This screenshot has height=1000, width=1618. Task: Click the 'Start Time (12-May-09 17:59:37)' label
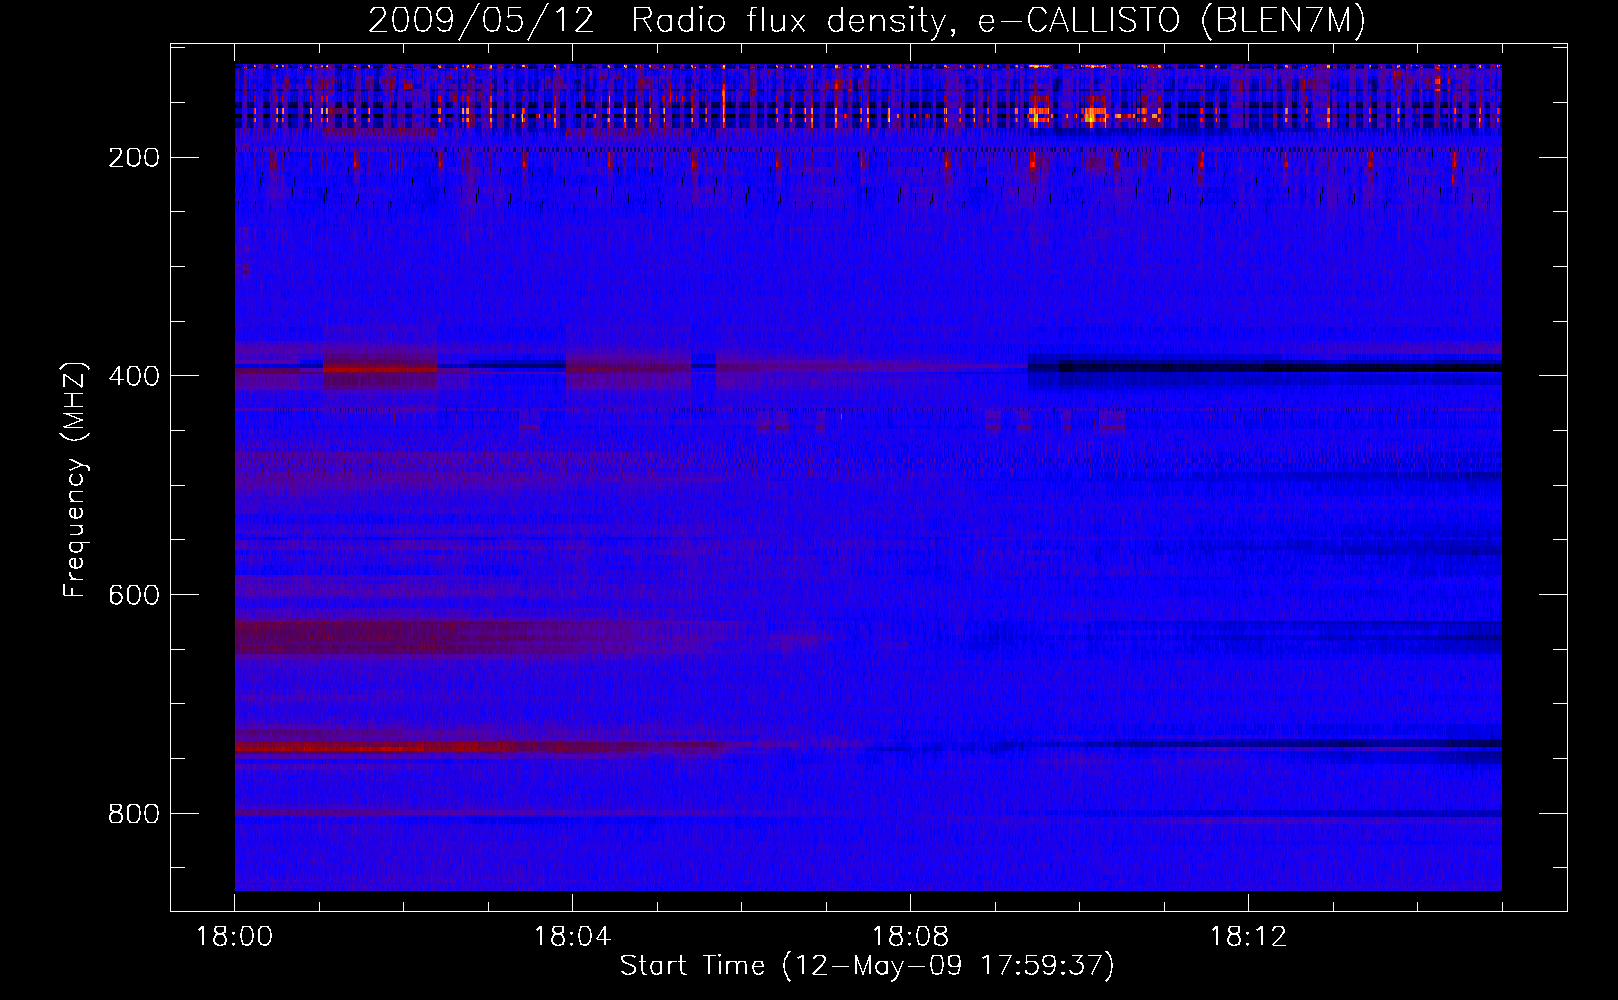pos(867,966)
